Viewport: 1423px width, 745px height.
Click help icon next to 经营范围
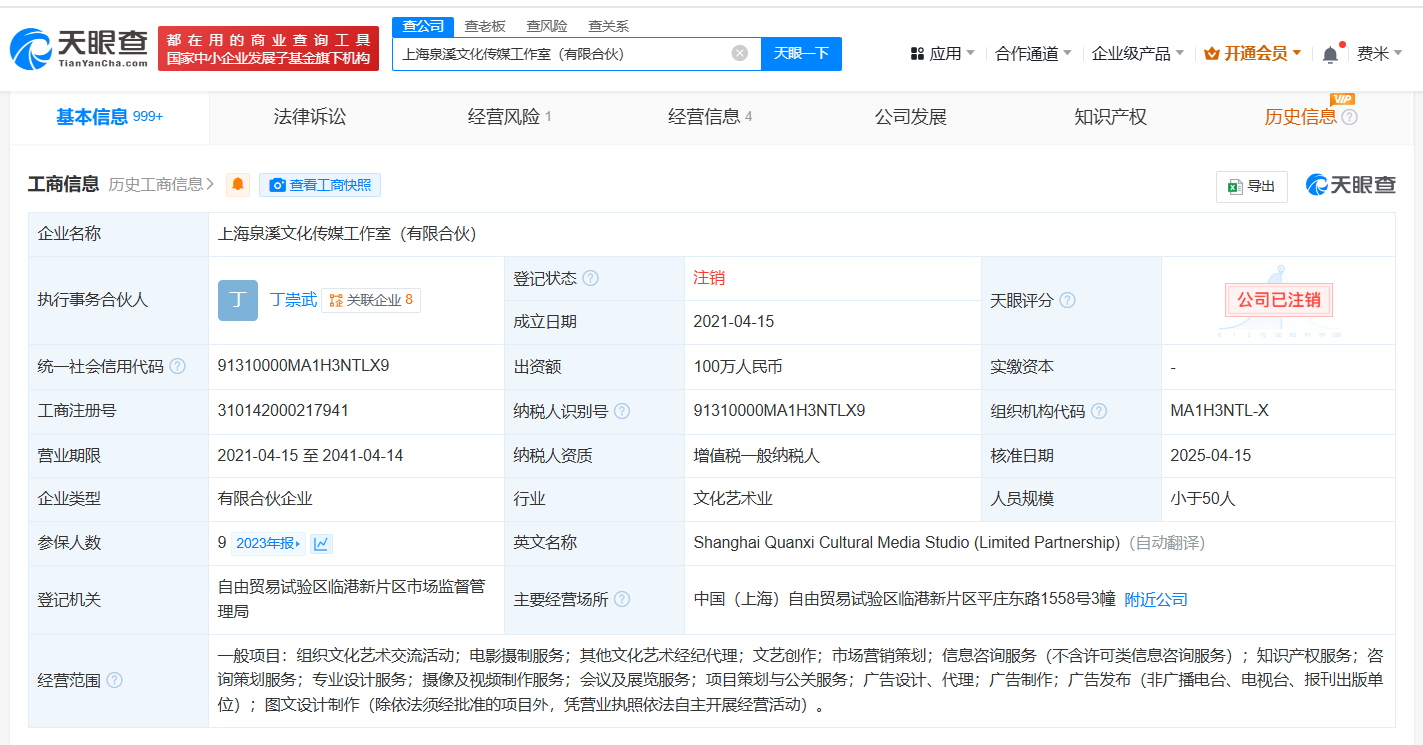pos(115,680)
